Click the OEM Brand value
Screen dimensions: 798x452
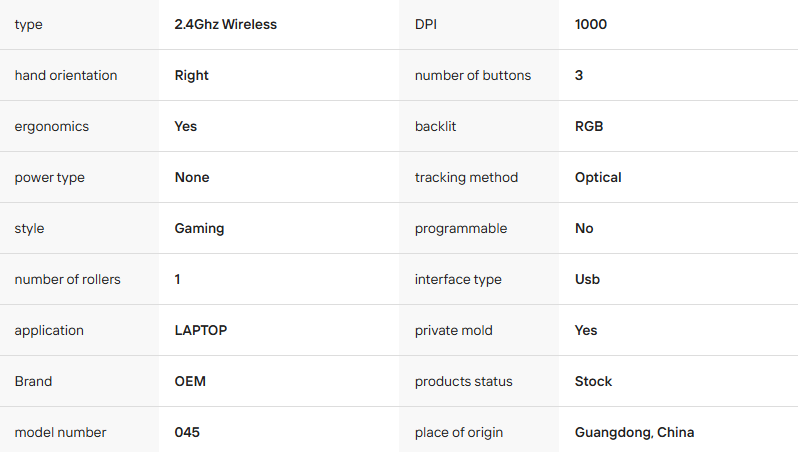click(x=190, y=381)
